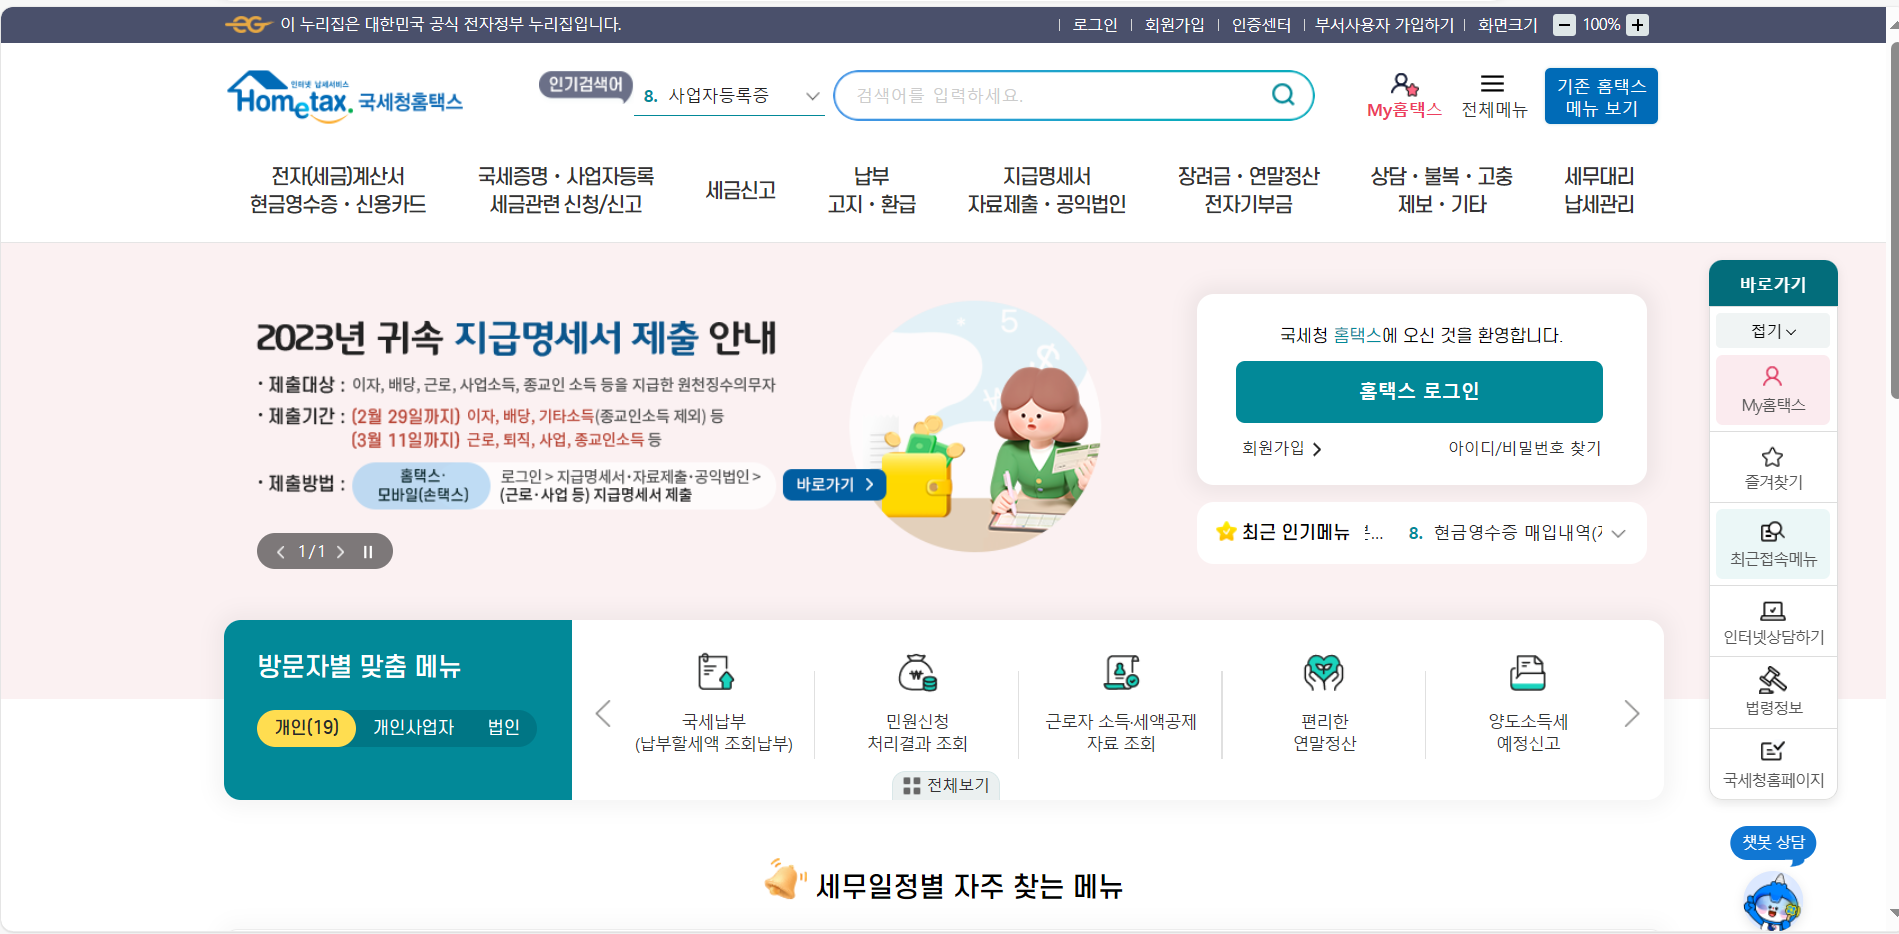
Task: Pause the banner slideshow
Action: coord(368,552)
